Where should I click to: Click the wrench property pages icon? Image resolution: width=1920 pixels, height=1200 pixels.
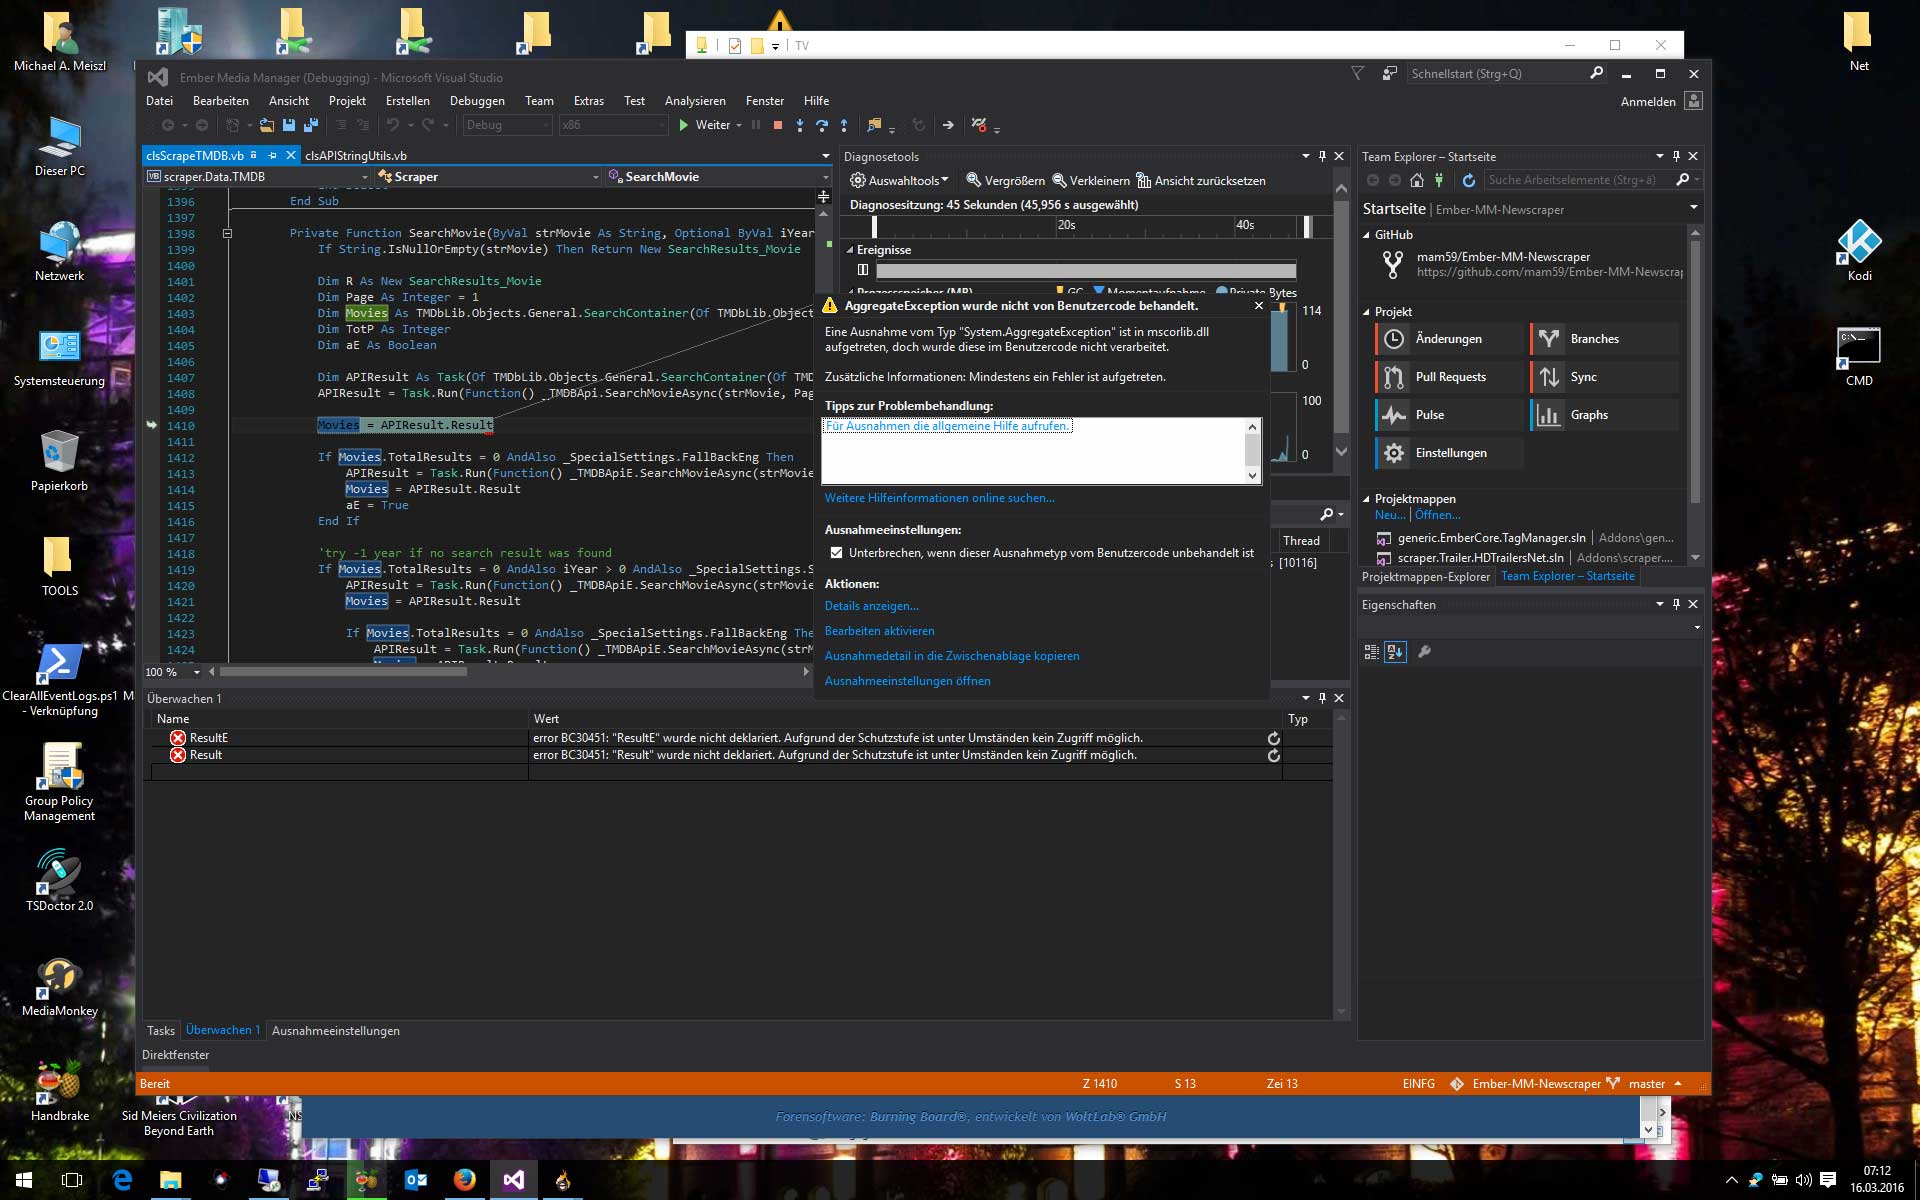pos(1425,652)
